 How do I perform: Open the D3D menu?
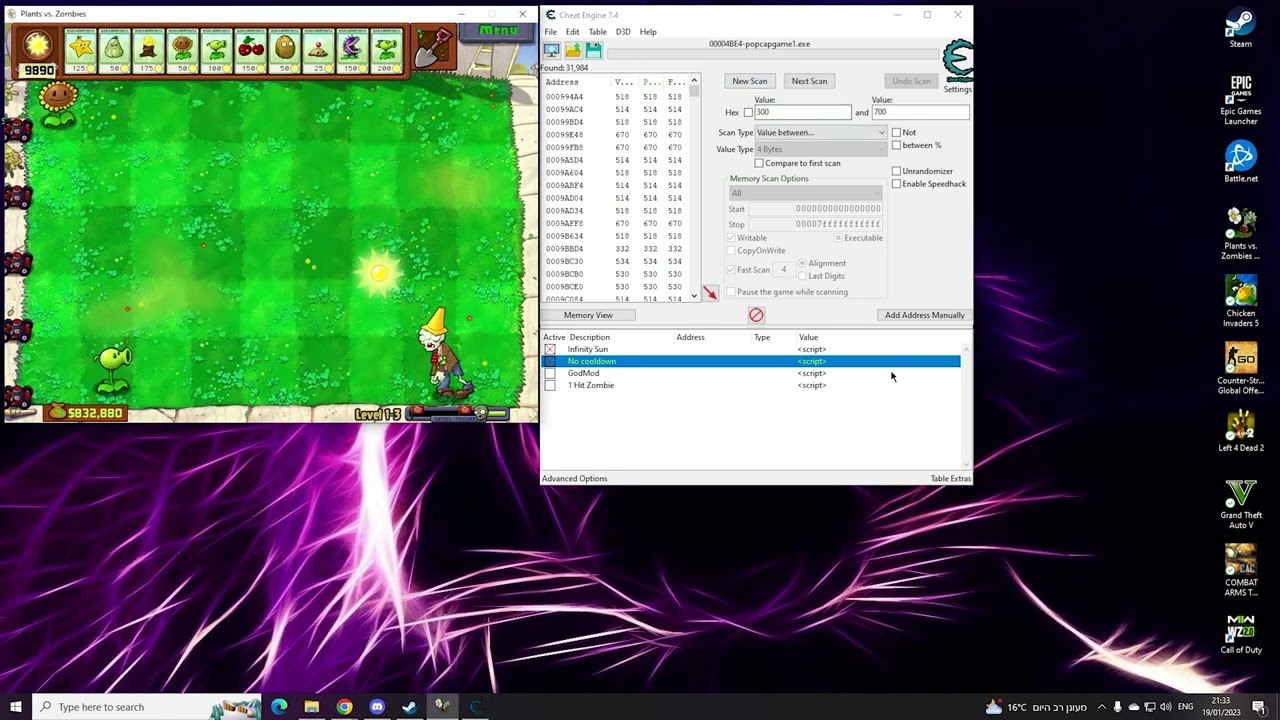click(623, 32)
